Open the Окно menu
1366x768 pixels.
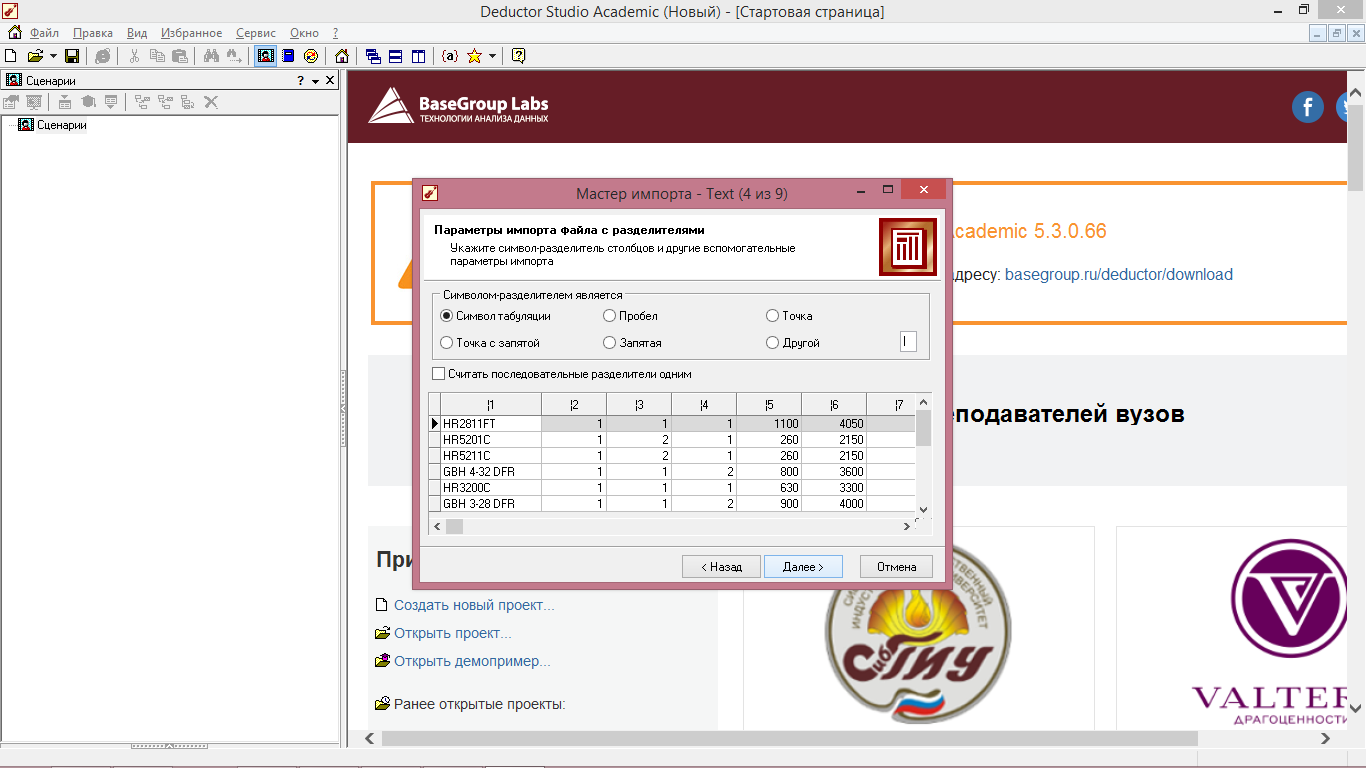304,33
